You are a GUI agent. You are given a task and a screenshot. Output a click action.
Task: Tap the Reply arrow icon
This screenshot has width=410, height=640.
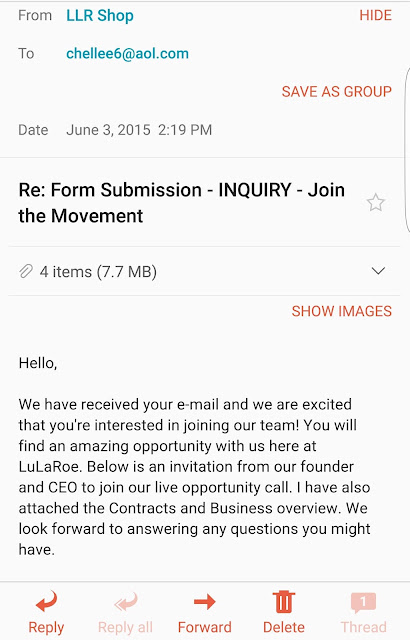[46, 601]
